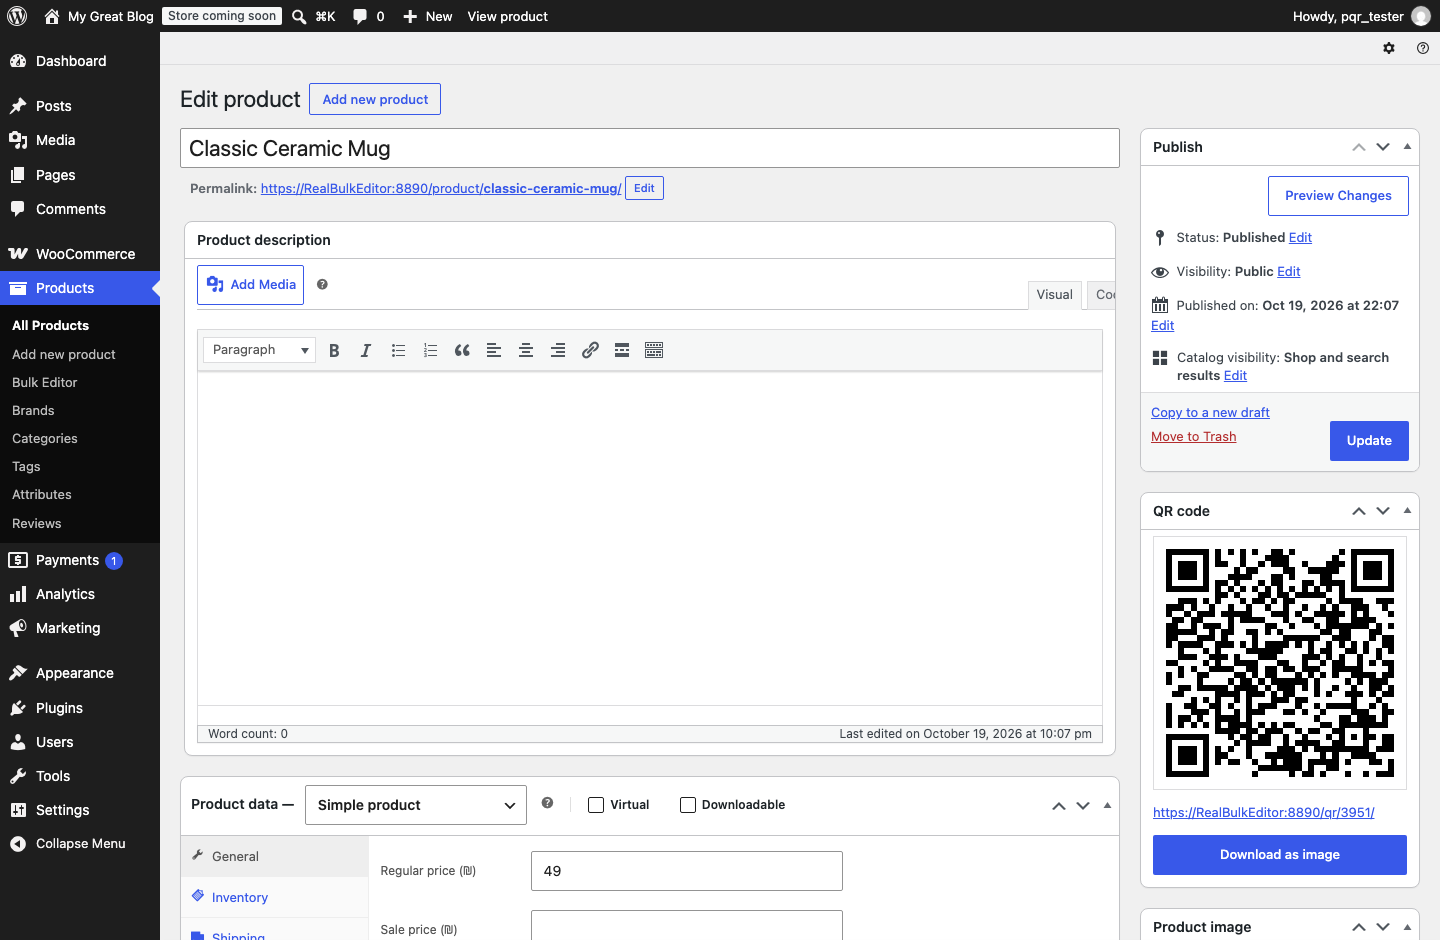Open the Paragraph format dropdown

pyautogui.click(x=260, y=350)
